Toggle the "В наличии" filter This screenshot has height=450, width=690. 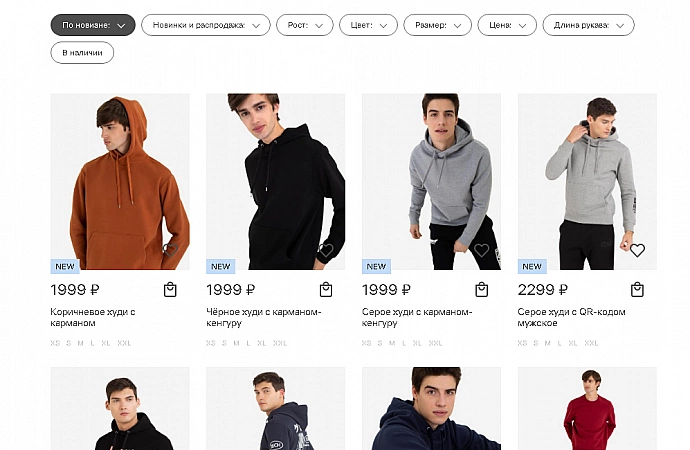point(82,52)
